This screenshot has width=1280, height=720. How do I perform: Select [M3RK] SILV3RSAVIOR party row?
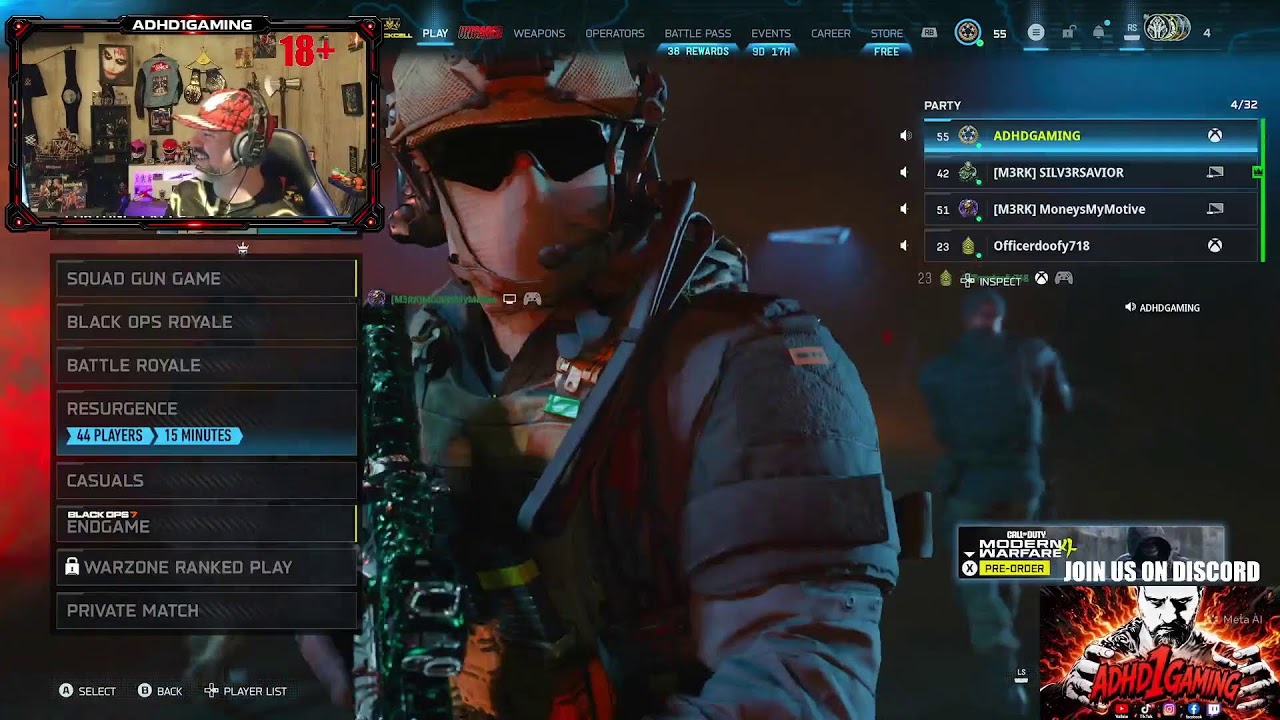coord(1090,173)
